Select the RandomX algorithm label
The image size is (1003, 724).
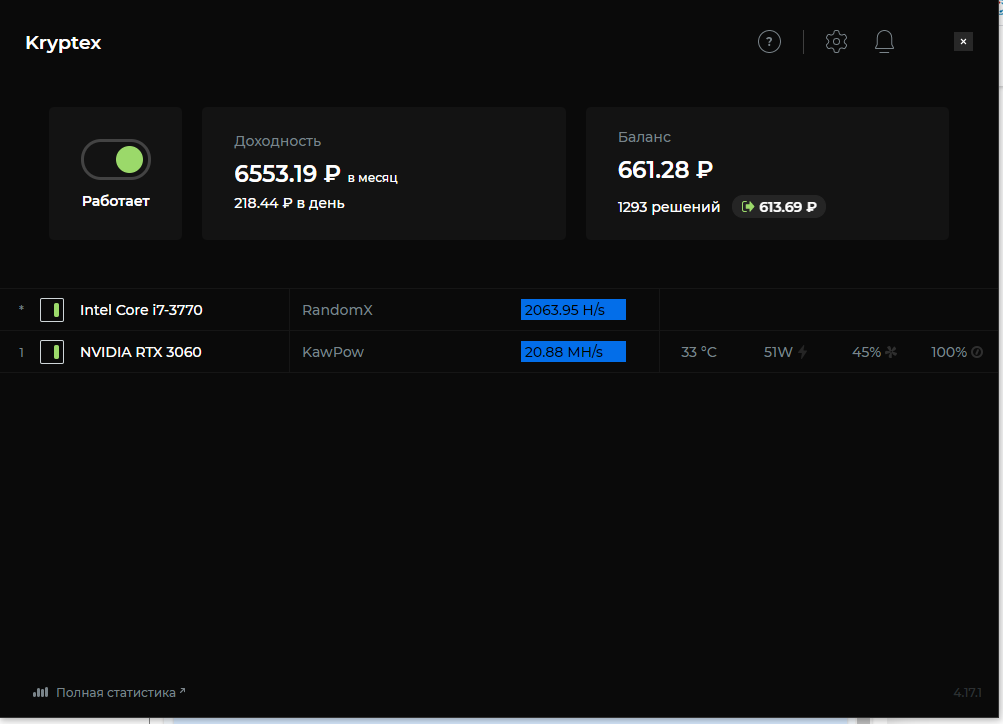point(337,310)
